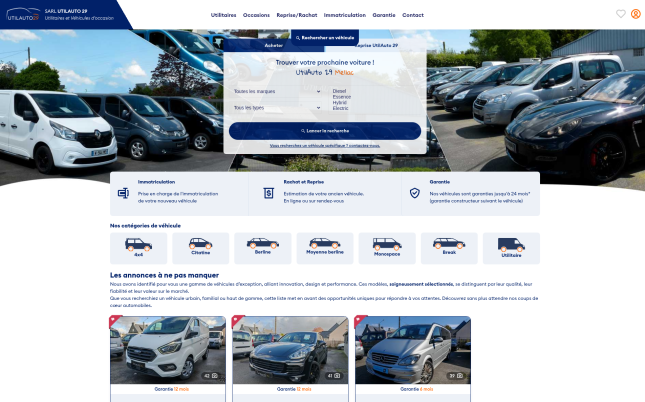This screenshot has width=645, height=402.
Task: Click the Immatriculation plate icon
Action: pos(123,193)
